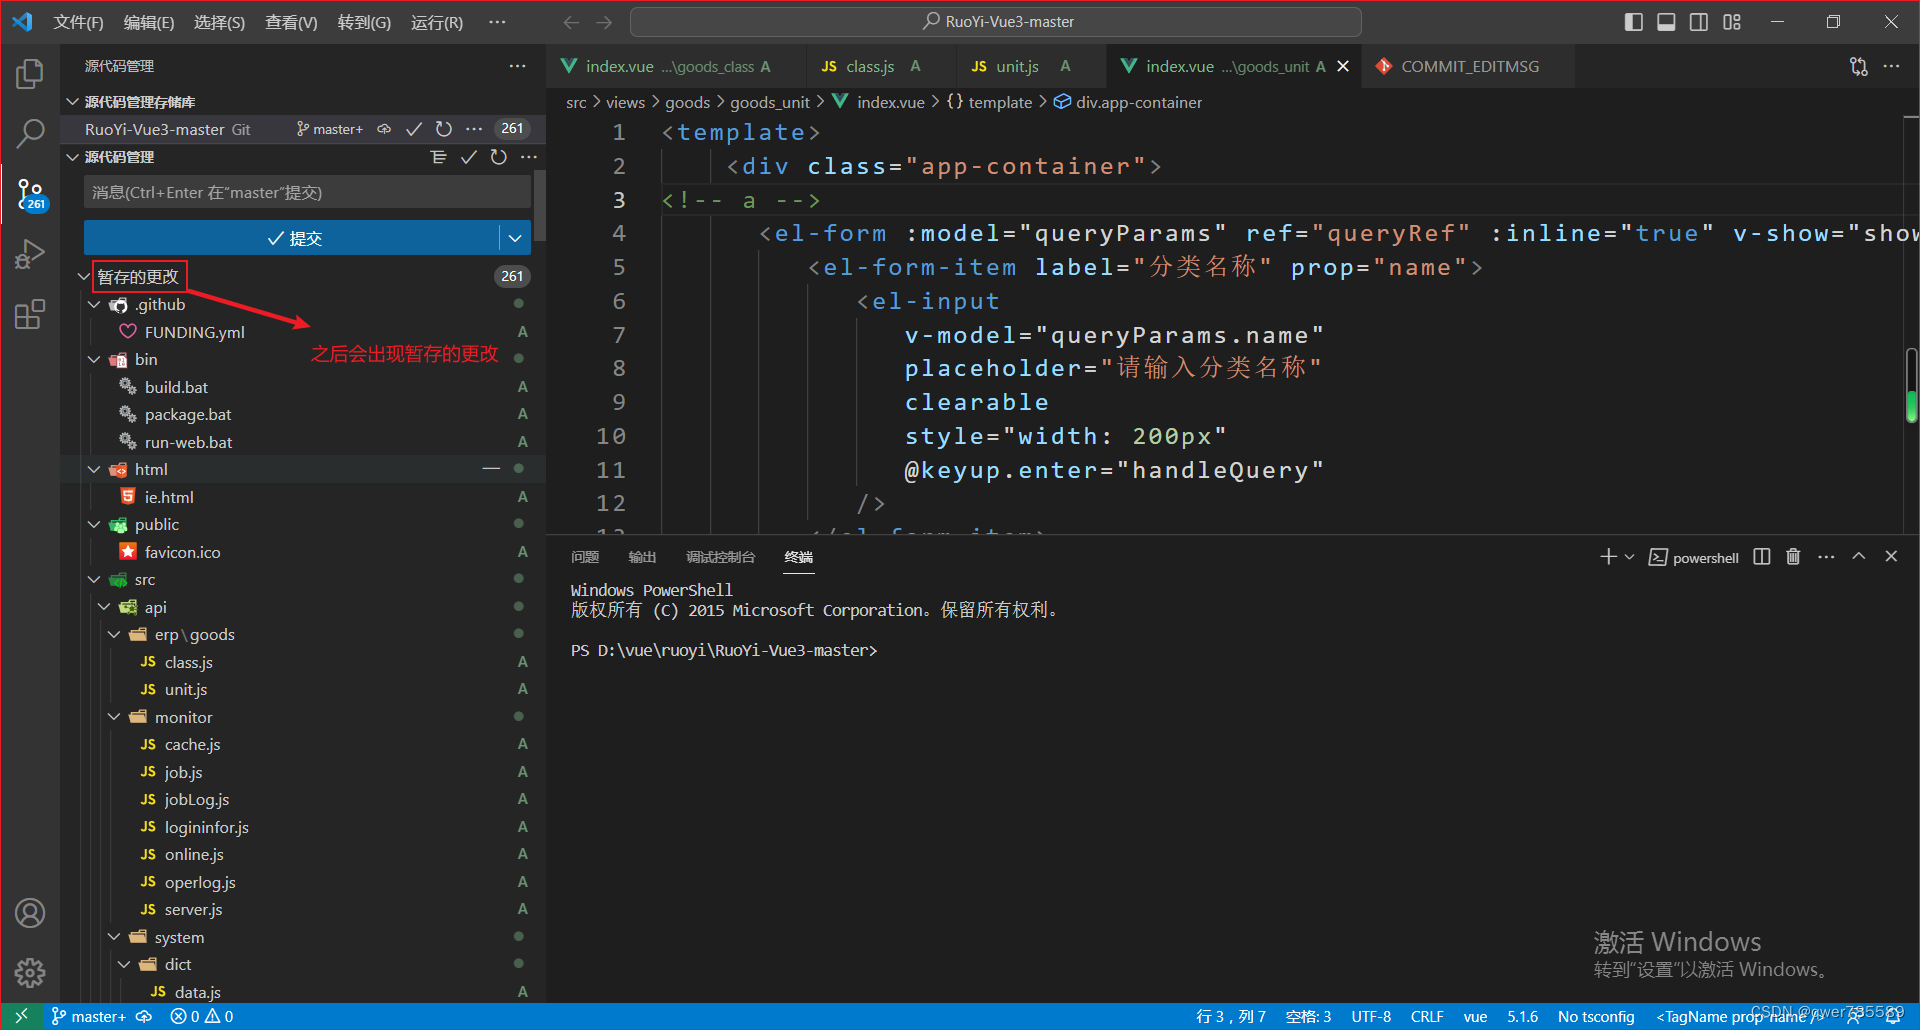The image size is (1920, 1030).
Task: Toggle primary side bar visibility
Action: click(1634, 22)
